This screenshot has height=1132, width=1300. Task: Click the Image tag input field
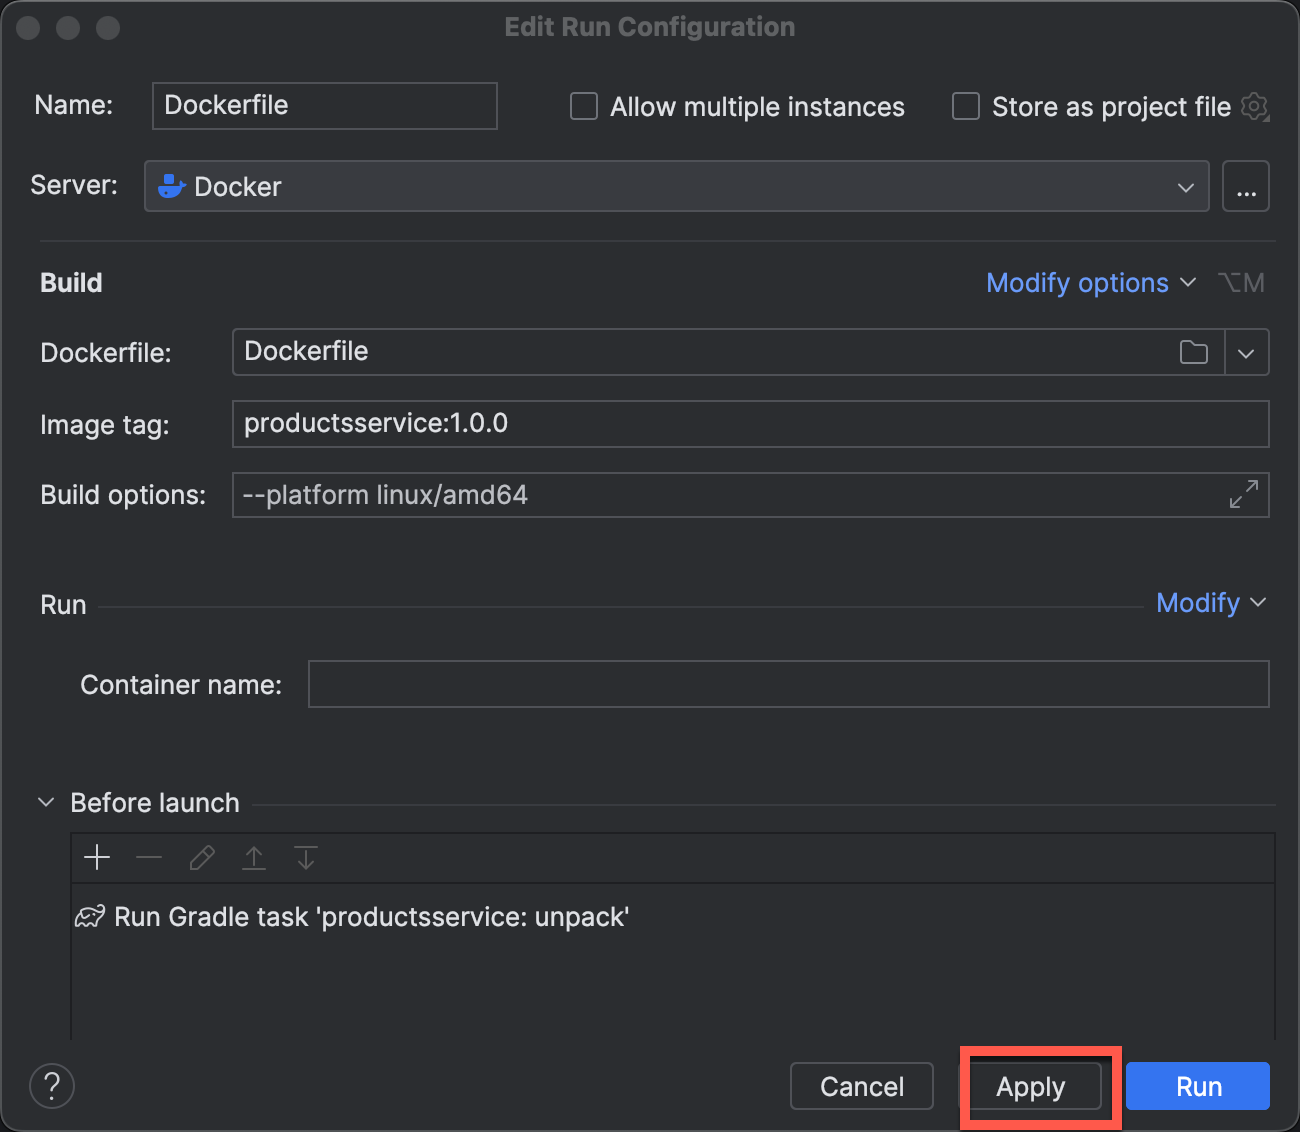(x=751, y=424)
